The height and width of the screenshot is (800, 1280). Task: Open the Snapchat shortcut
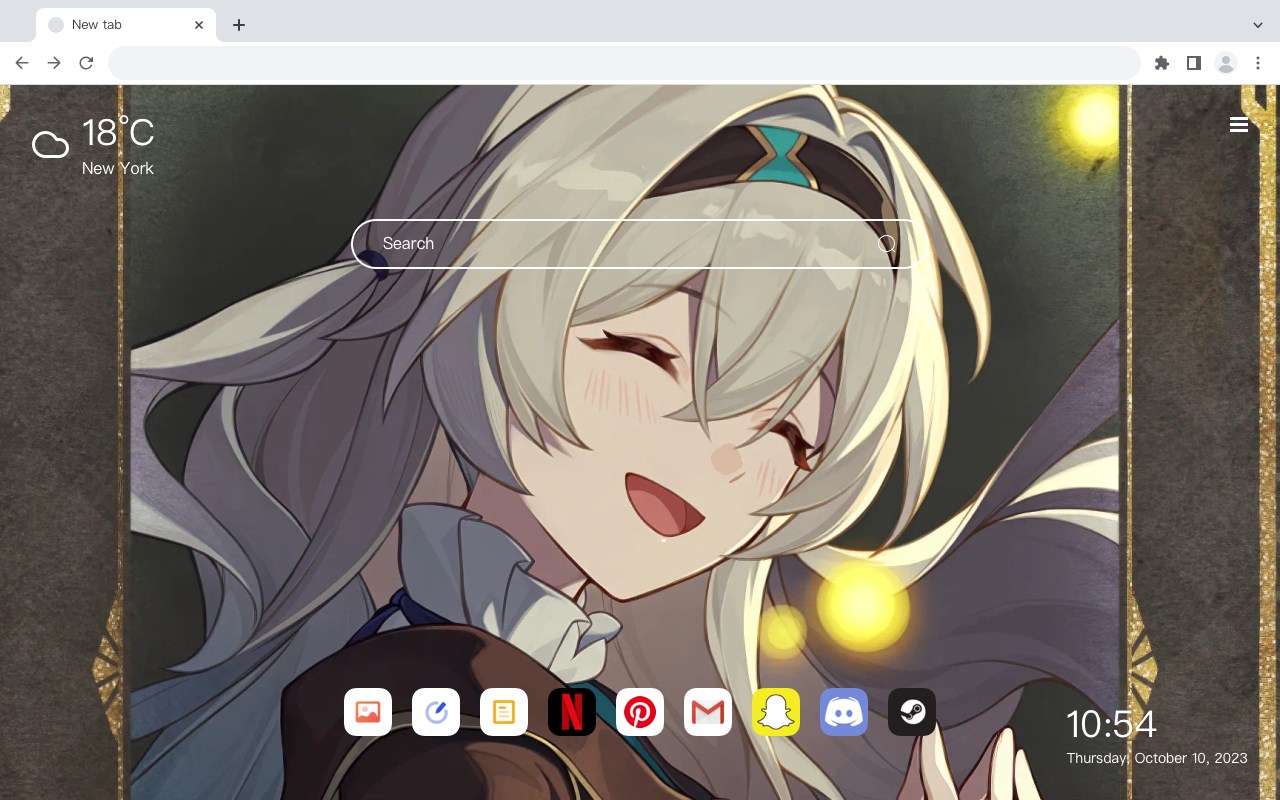(x=776, y=712)
